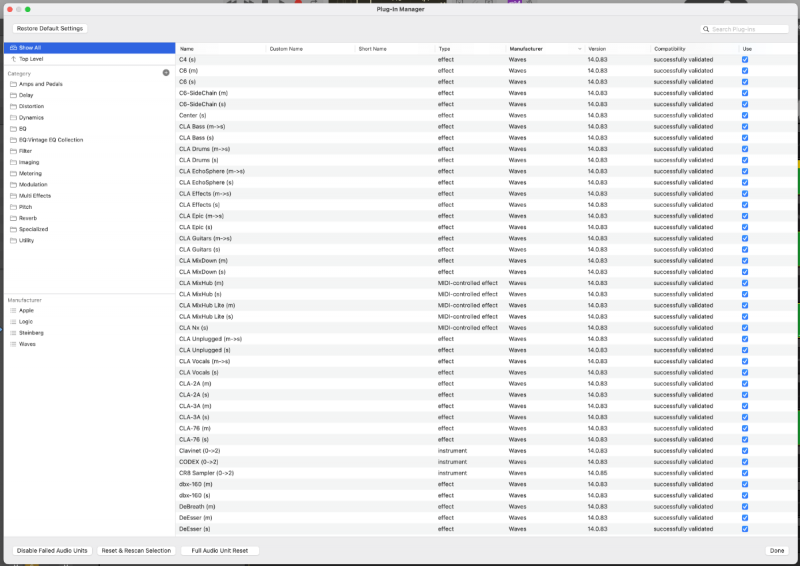Viewport: 800px width, 566px height.
Task: Click the list icon beside Apple manufacturer
Action: click(x=13, y=311)
